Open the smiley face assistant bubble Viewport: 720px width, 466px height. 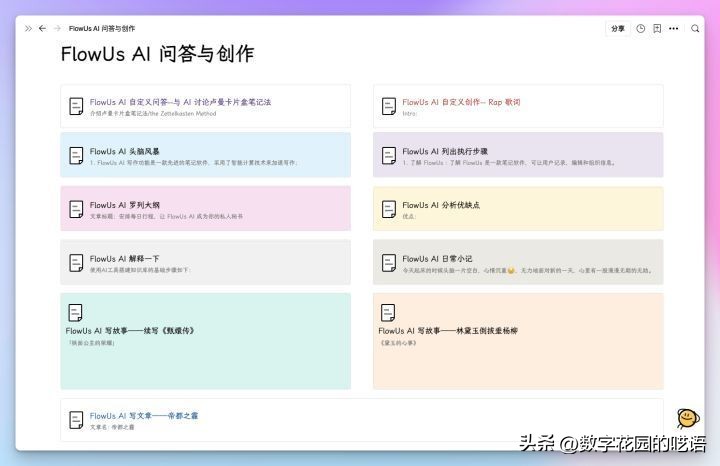pyautogui.click(x=687, y=418)
